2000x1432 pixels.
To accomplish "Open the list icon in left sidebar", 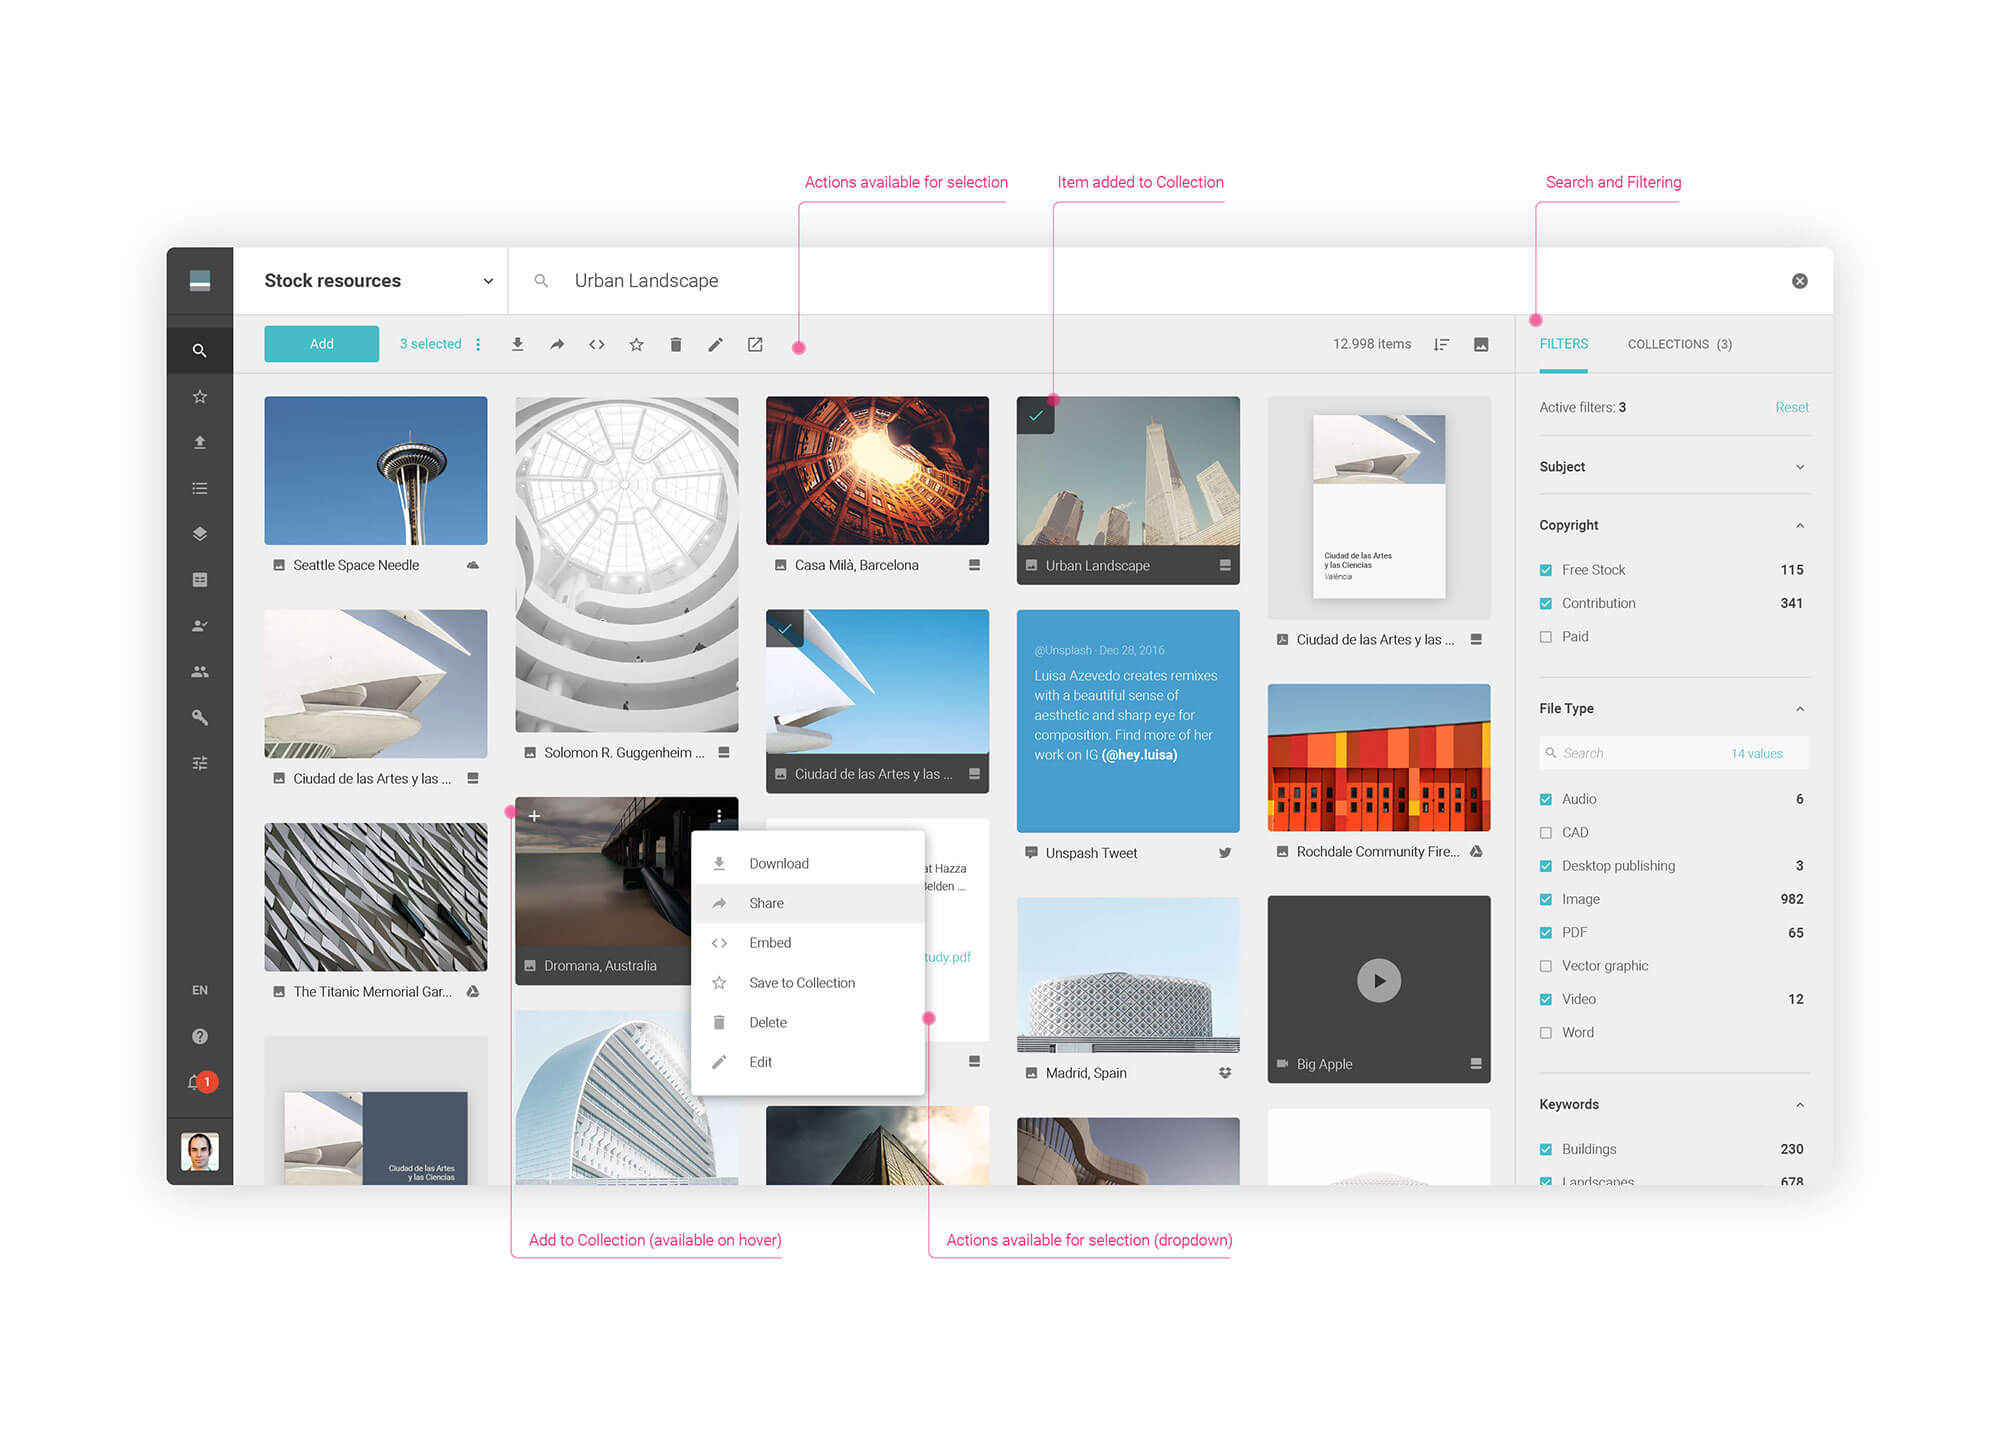I will pyautogui.click(x=200, y=488).
